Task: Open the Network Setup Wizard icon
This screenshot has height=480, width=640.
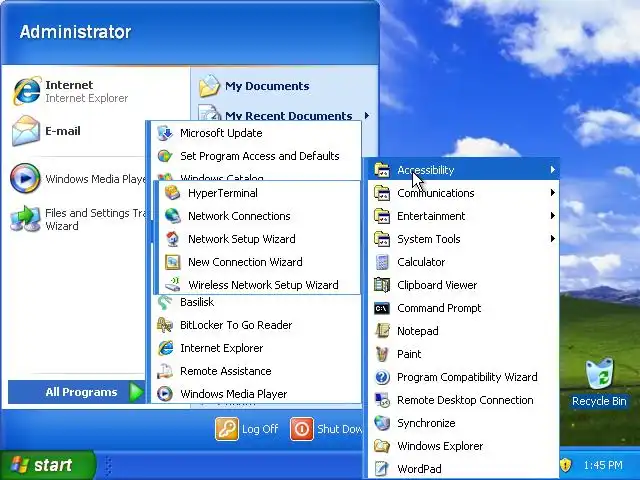Action: 173,239
